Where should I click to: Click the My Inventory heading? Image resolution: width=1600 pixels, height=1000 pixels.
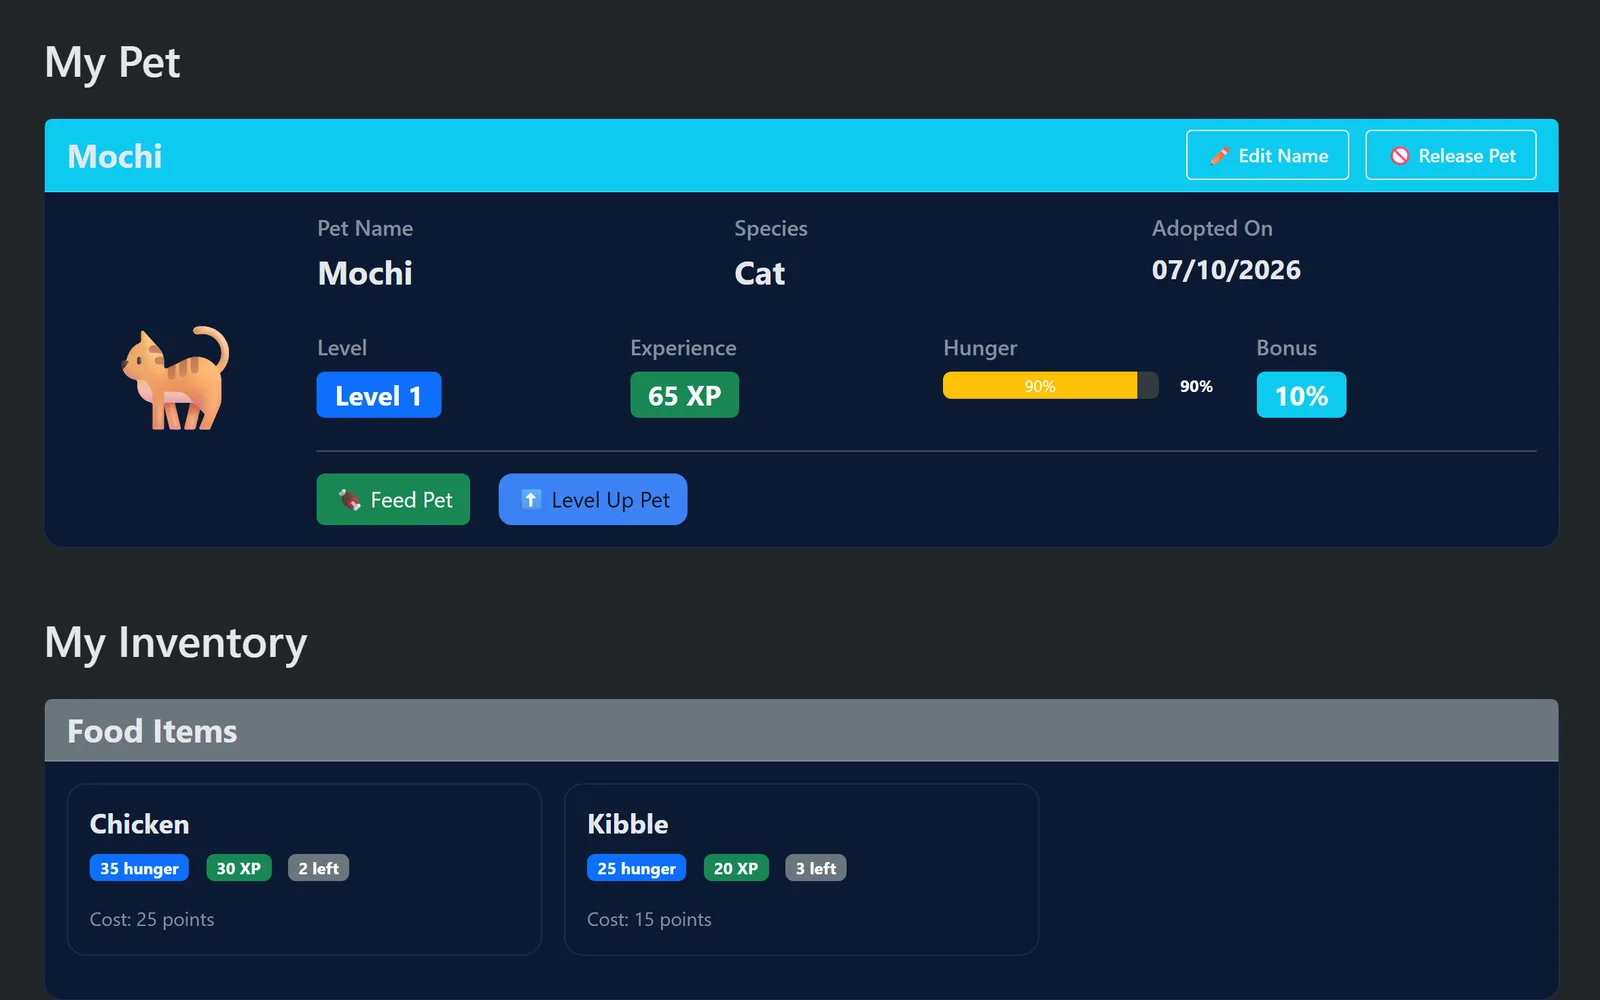click(176, 642)
